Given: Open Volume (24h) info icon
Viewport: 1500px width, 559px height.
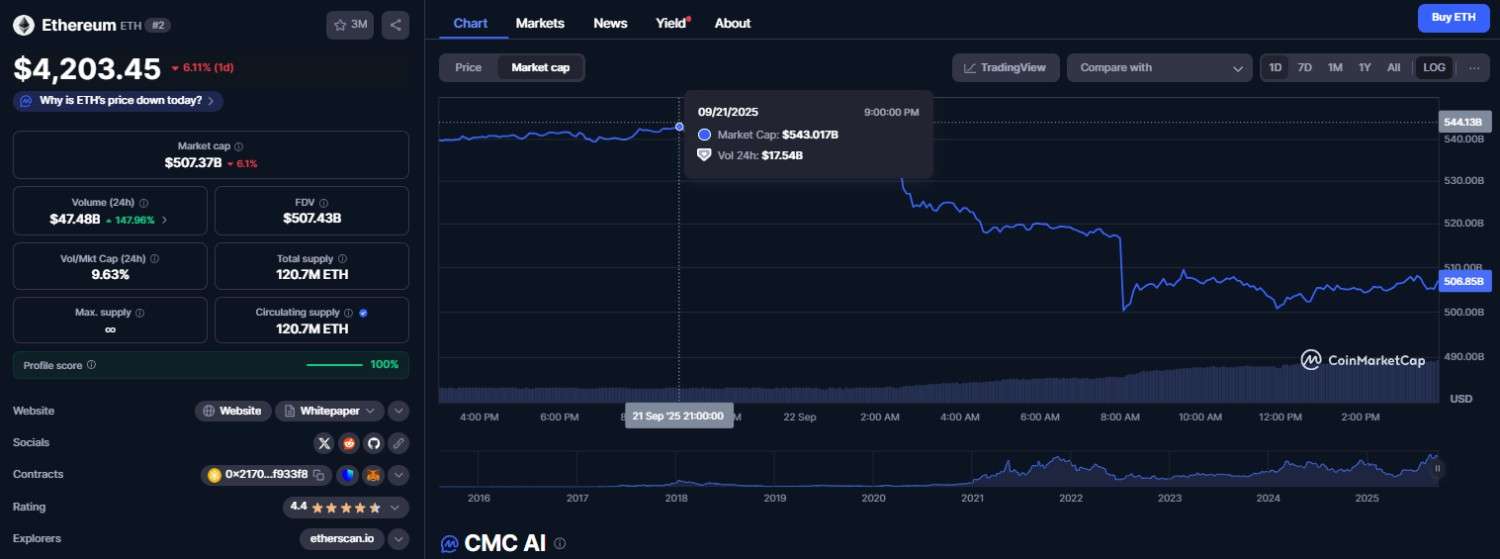Looking at the screenshot, I should pos(143,202).
